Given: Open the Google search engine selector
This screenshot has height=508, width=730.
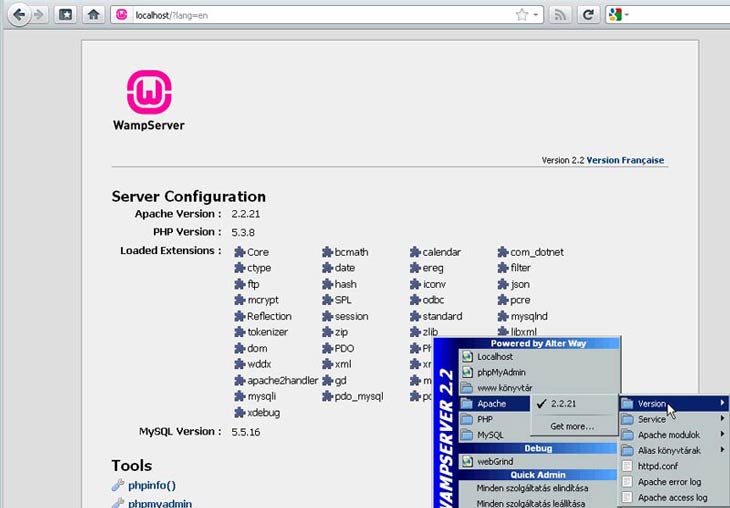Looking at the screenshot, I should [619, 15].
